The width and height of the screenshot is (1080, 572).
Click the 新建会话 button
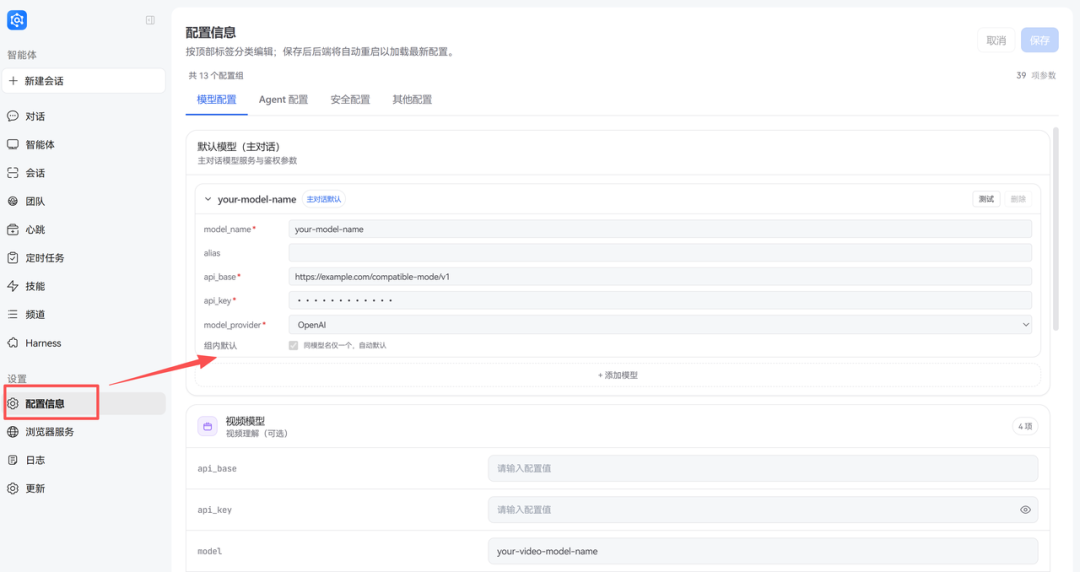[83, 81]
